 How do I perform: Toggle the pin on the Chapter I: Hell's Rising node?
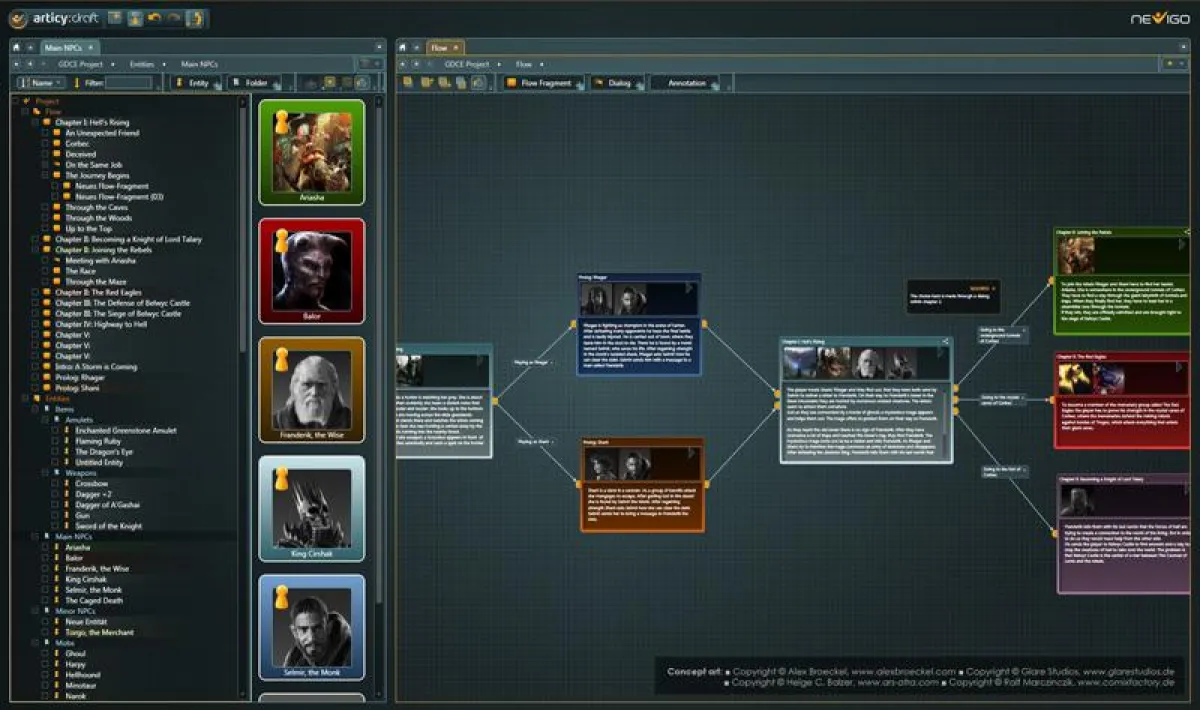(x=946, y=340)
